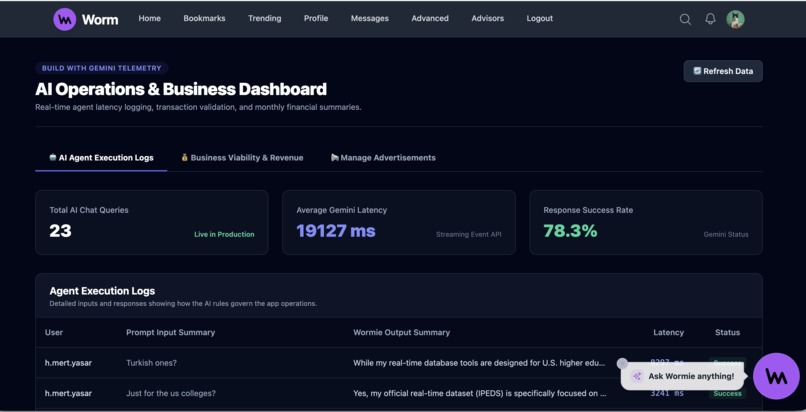Click the 'Just for the us colleges?' prompt cell
This screenshot has height=412, width=806.
point(171,394)
